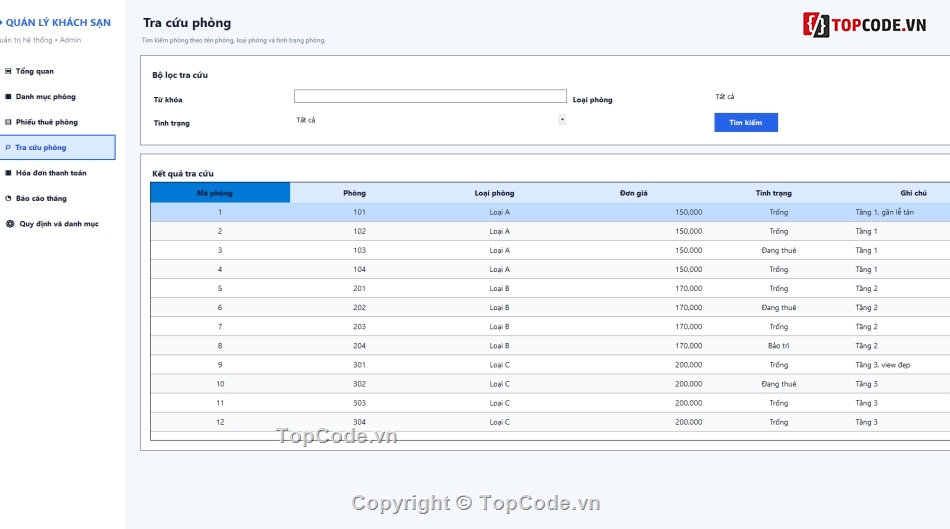
Task: Click the Quy định và danh mục gear icon
Action: coord(10,224)
